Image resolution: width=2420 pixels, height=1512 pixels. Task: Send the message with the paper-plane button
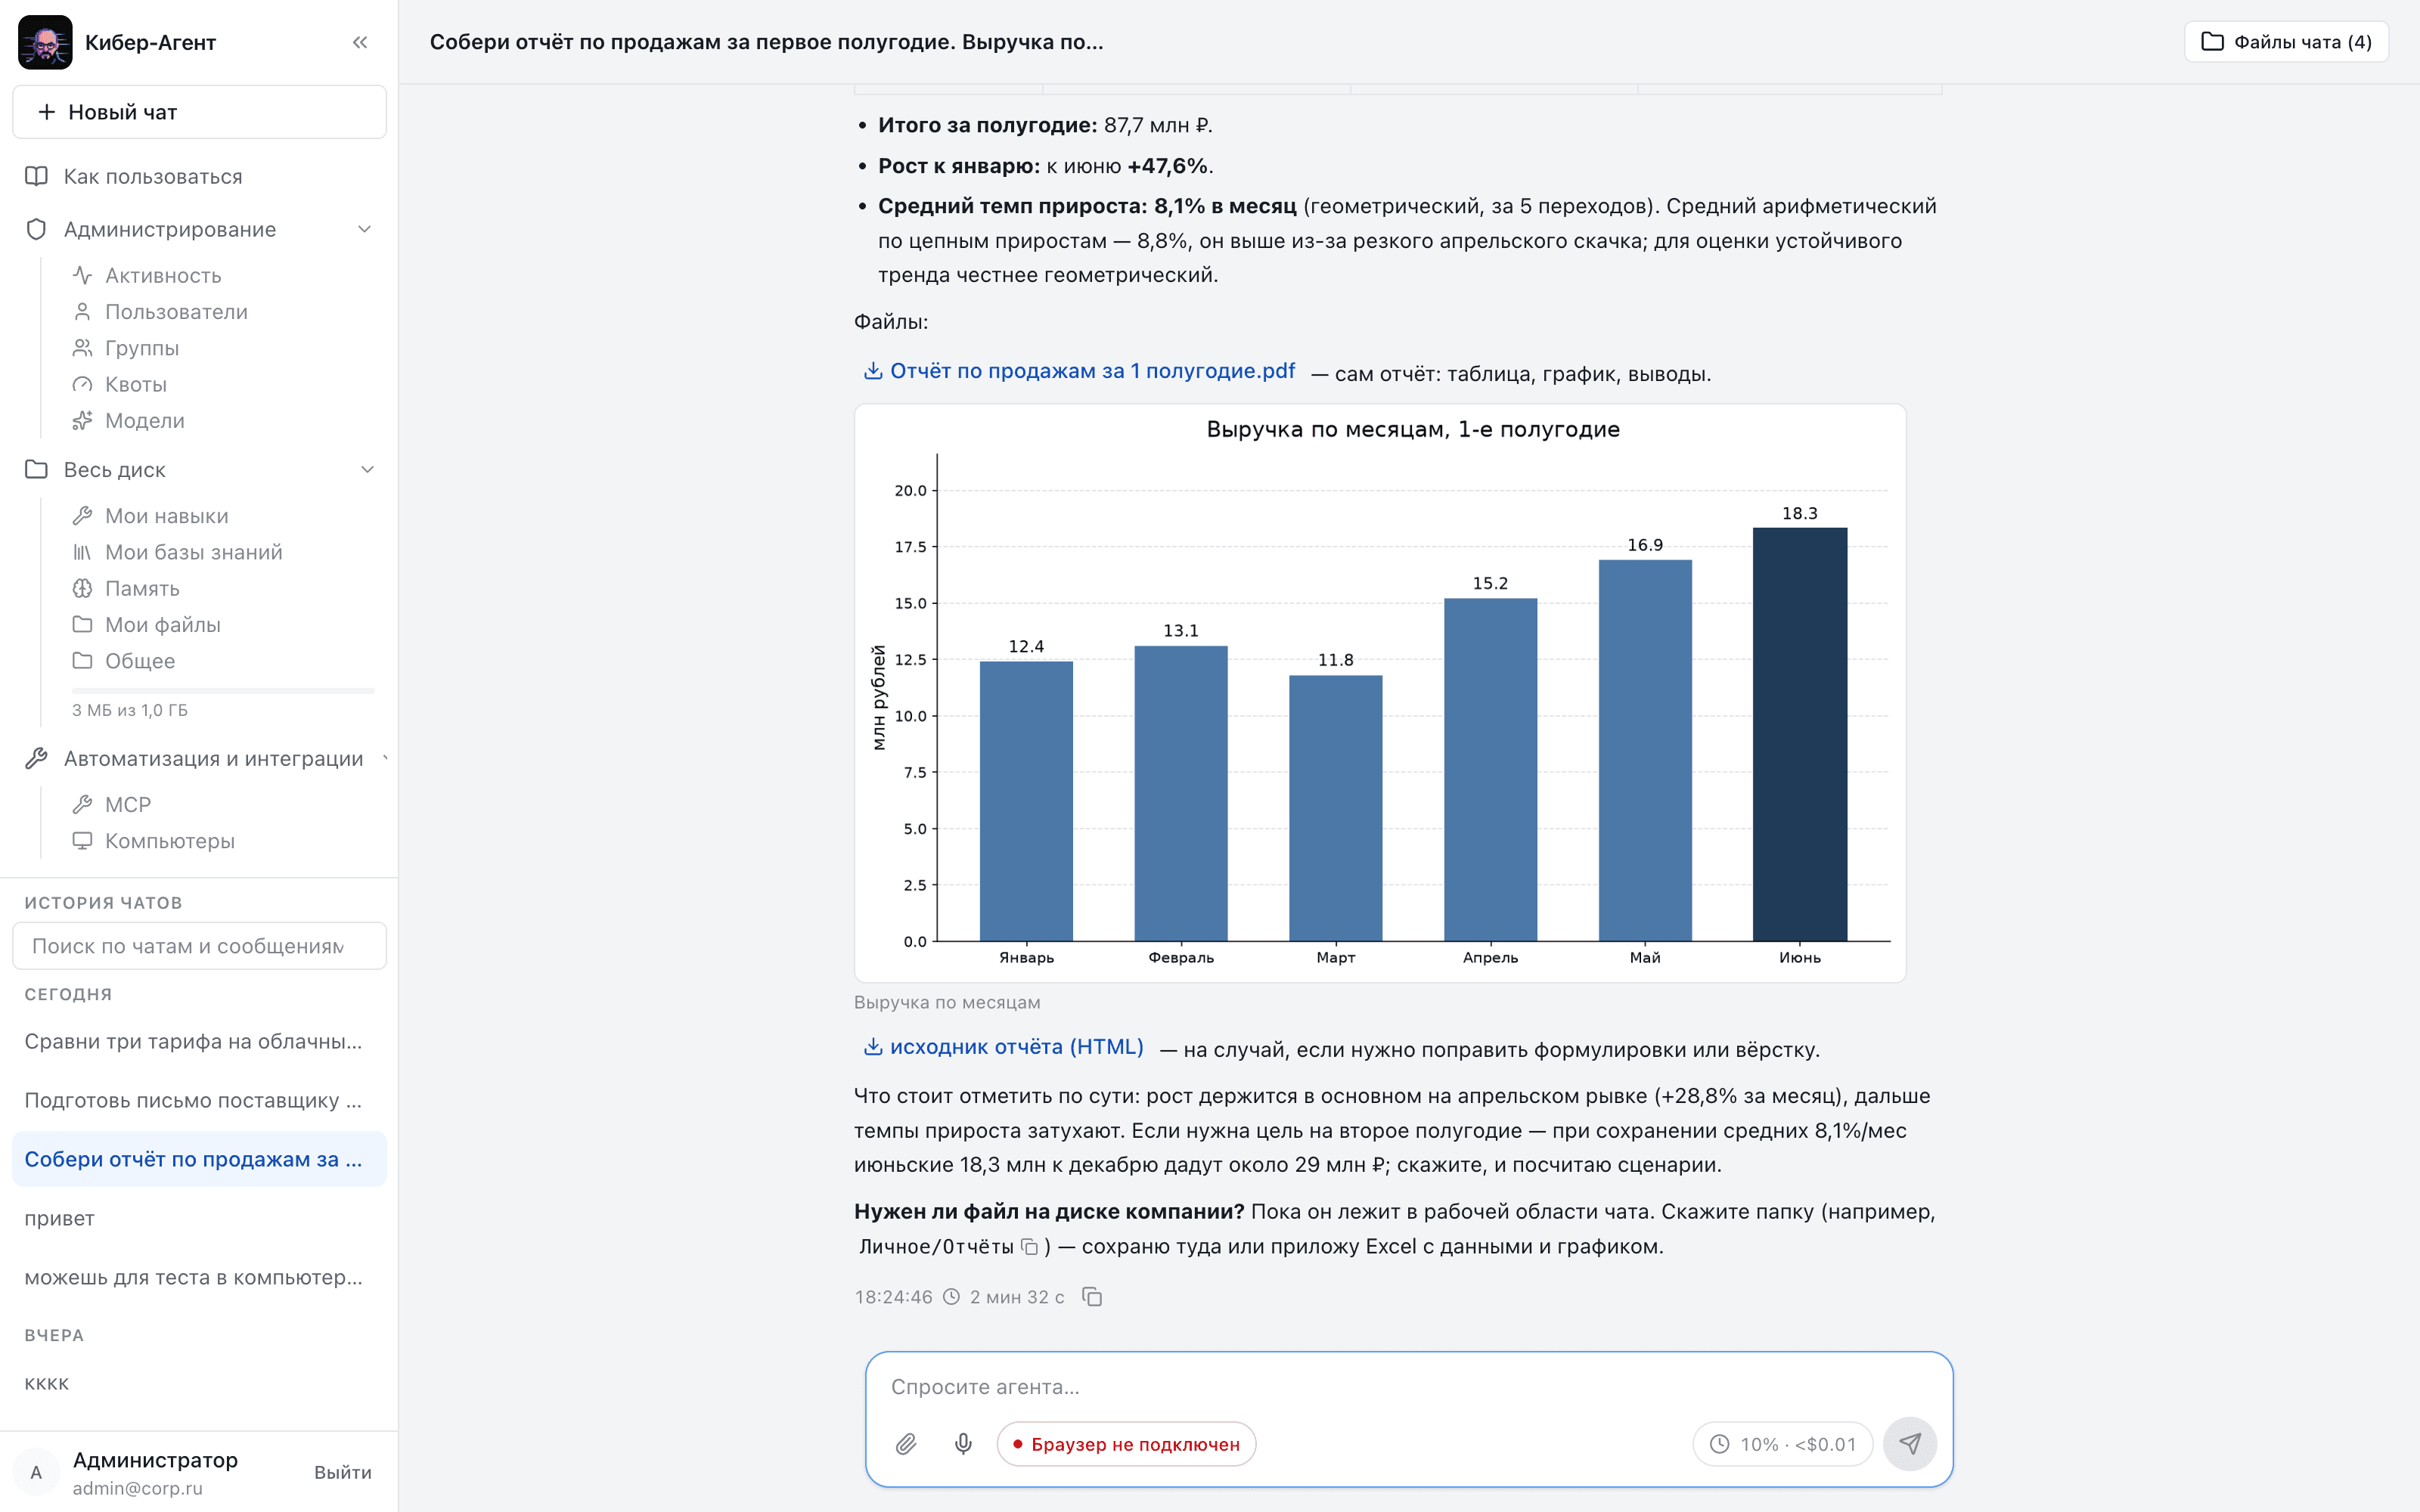tap(1910, 1444)
